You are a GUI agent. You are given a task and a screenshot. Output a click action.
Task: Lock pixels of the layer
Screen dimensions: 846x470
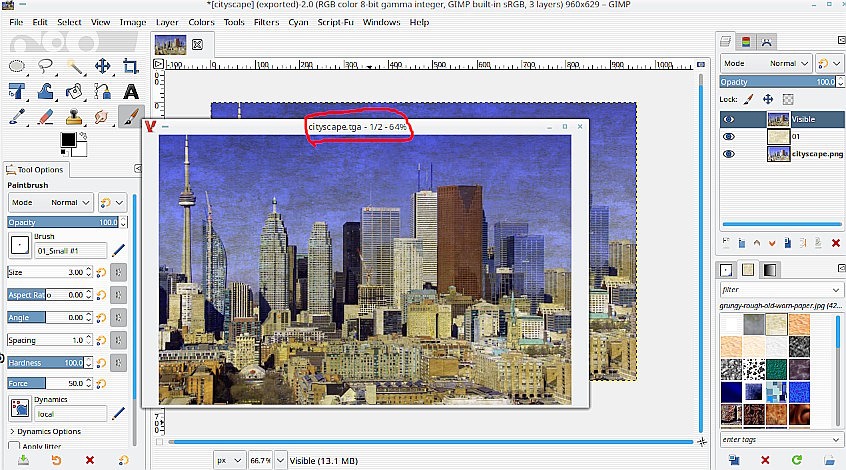click(748, 99)
